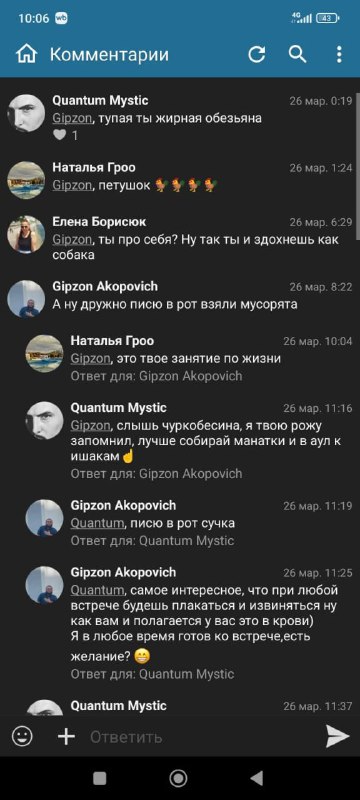Tap Android recent apps square button
The width and height of the screenshot is (360, 800).
(x=100, y=778)
